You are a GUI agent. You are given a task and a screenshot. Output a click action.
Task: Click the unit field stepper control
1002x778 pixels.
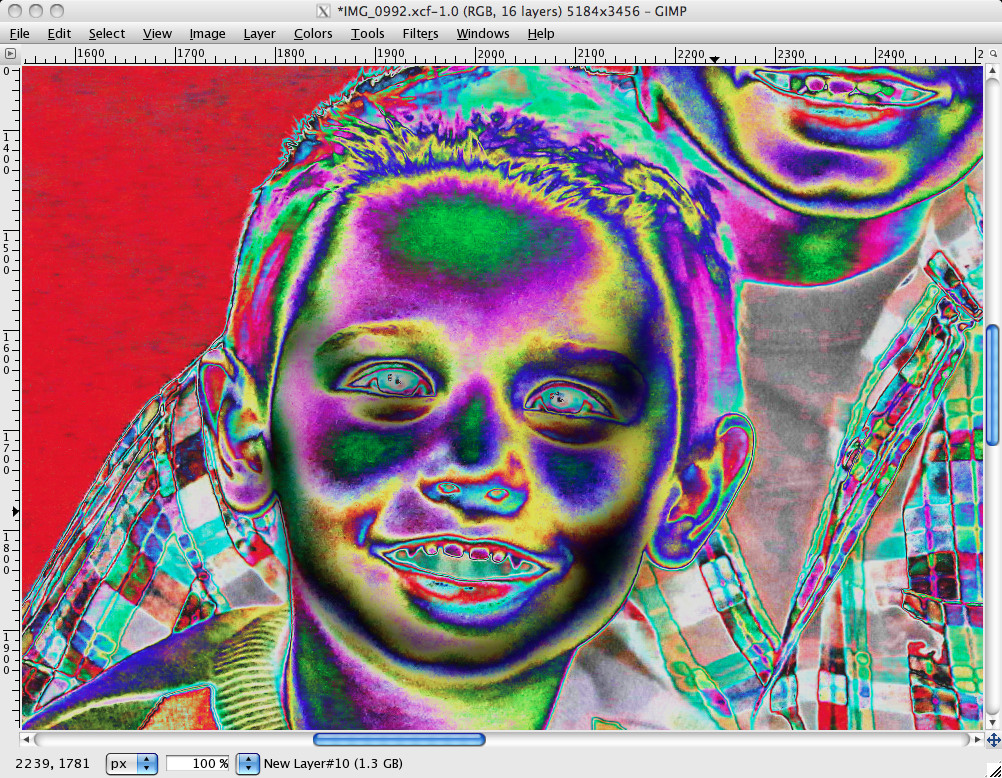[x=146, y=763]
